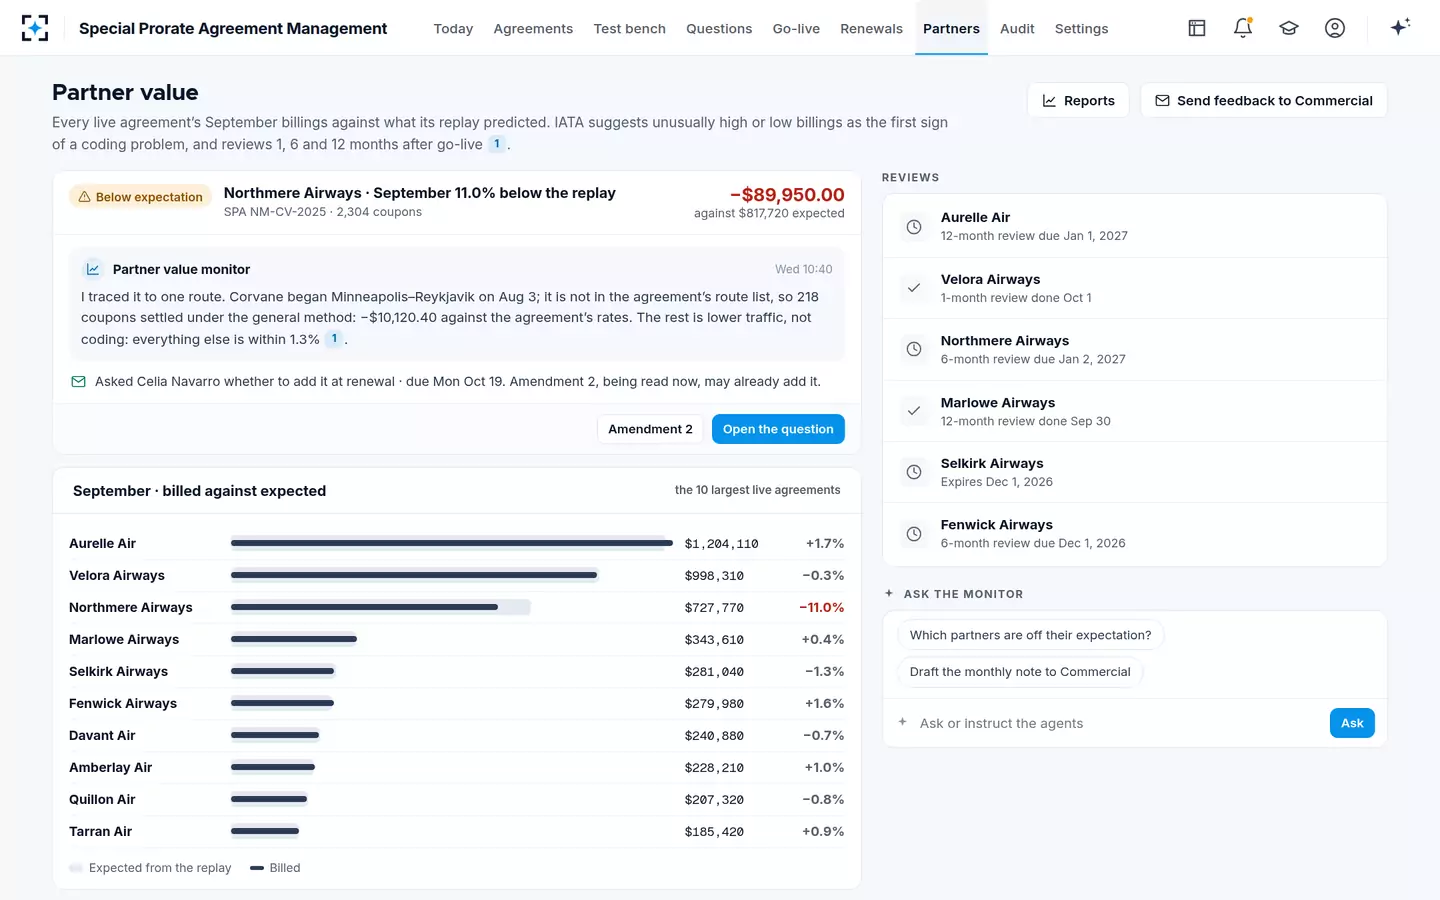The width and height of the screenshot is (1440, 900).
Task: Open the graduation cap learning icon
Action: 1289,28
